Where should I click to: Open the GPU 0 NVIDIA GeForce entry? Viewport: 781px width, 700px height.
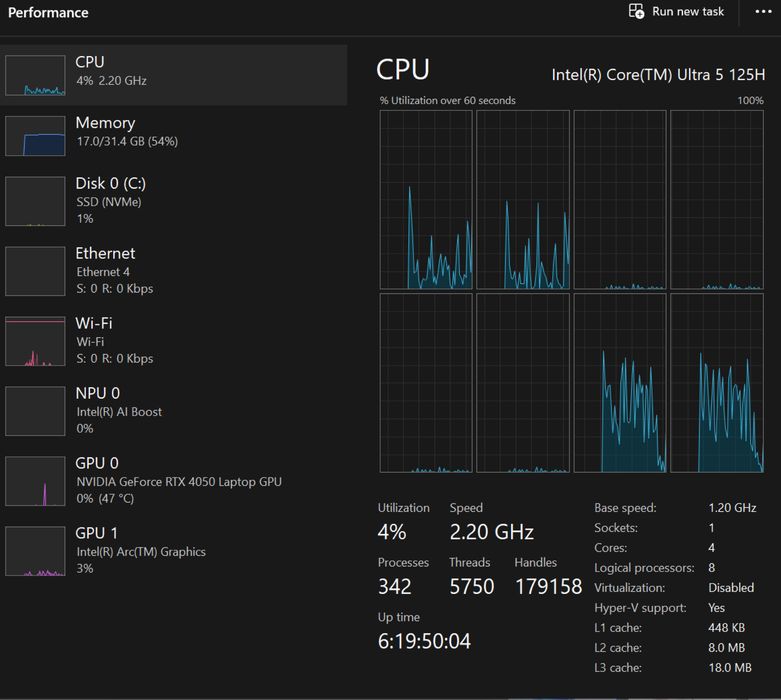(173, 481)
